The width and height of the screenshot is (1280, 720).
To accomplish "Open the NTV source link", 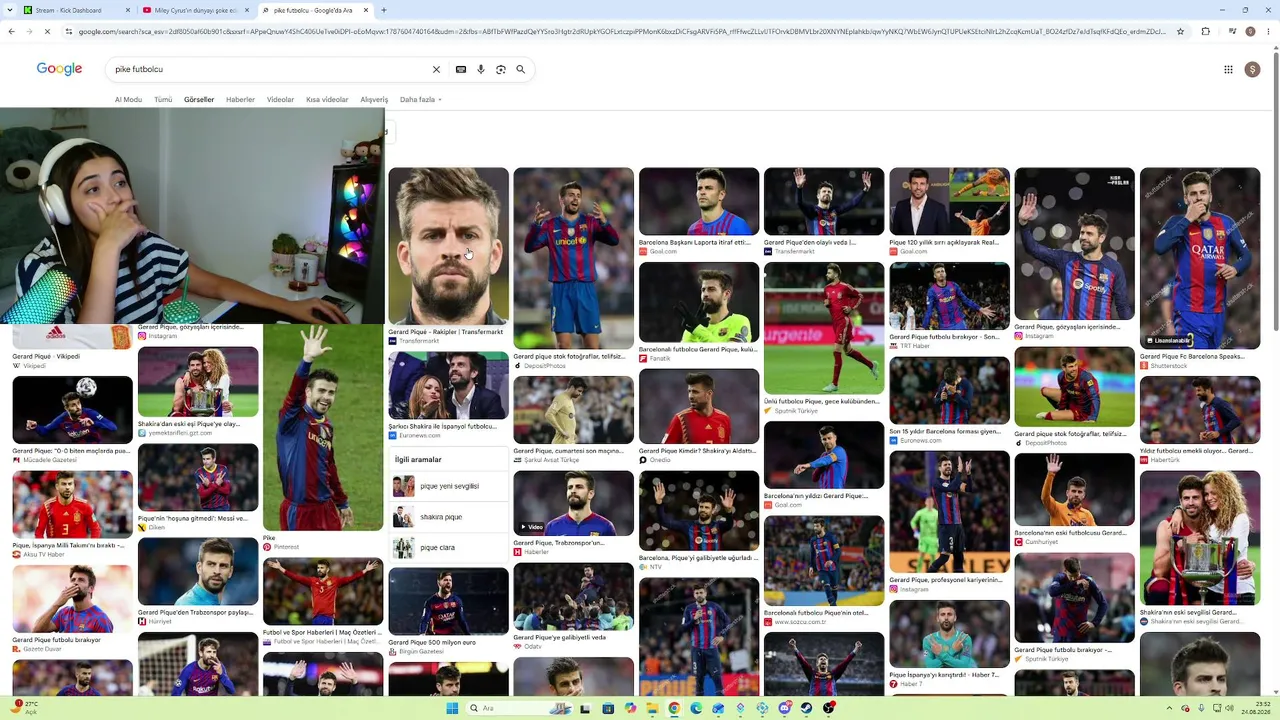I will pyautogui.click(x=650, y=567).
